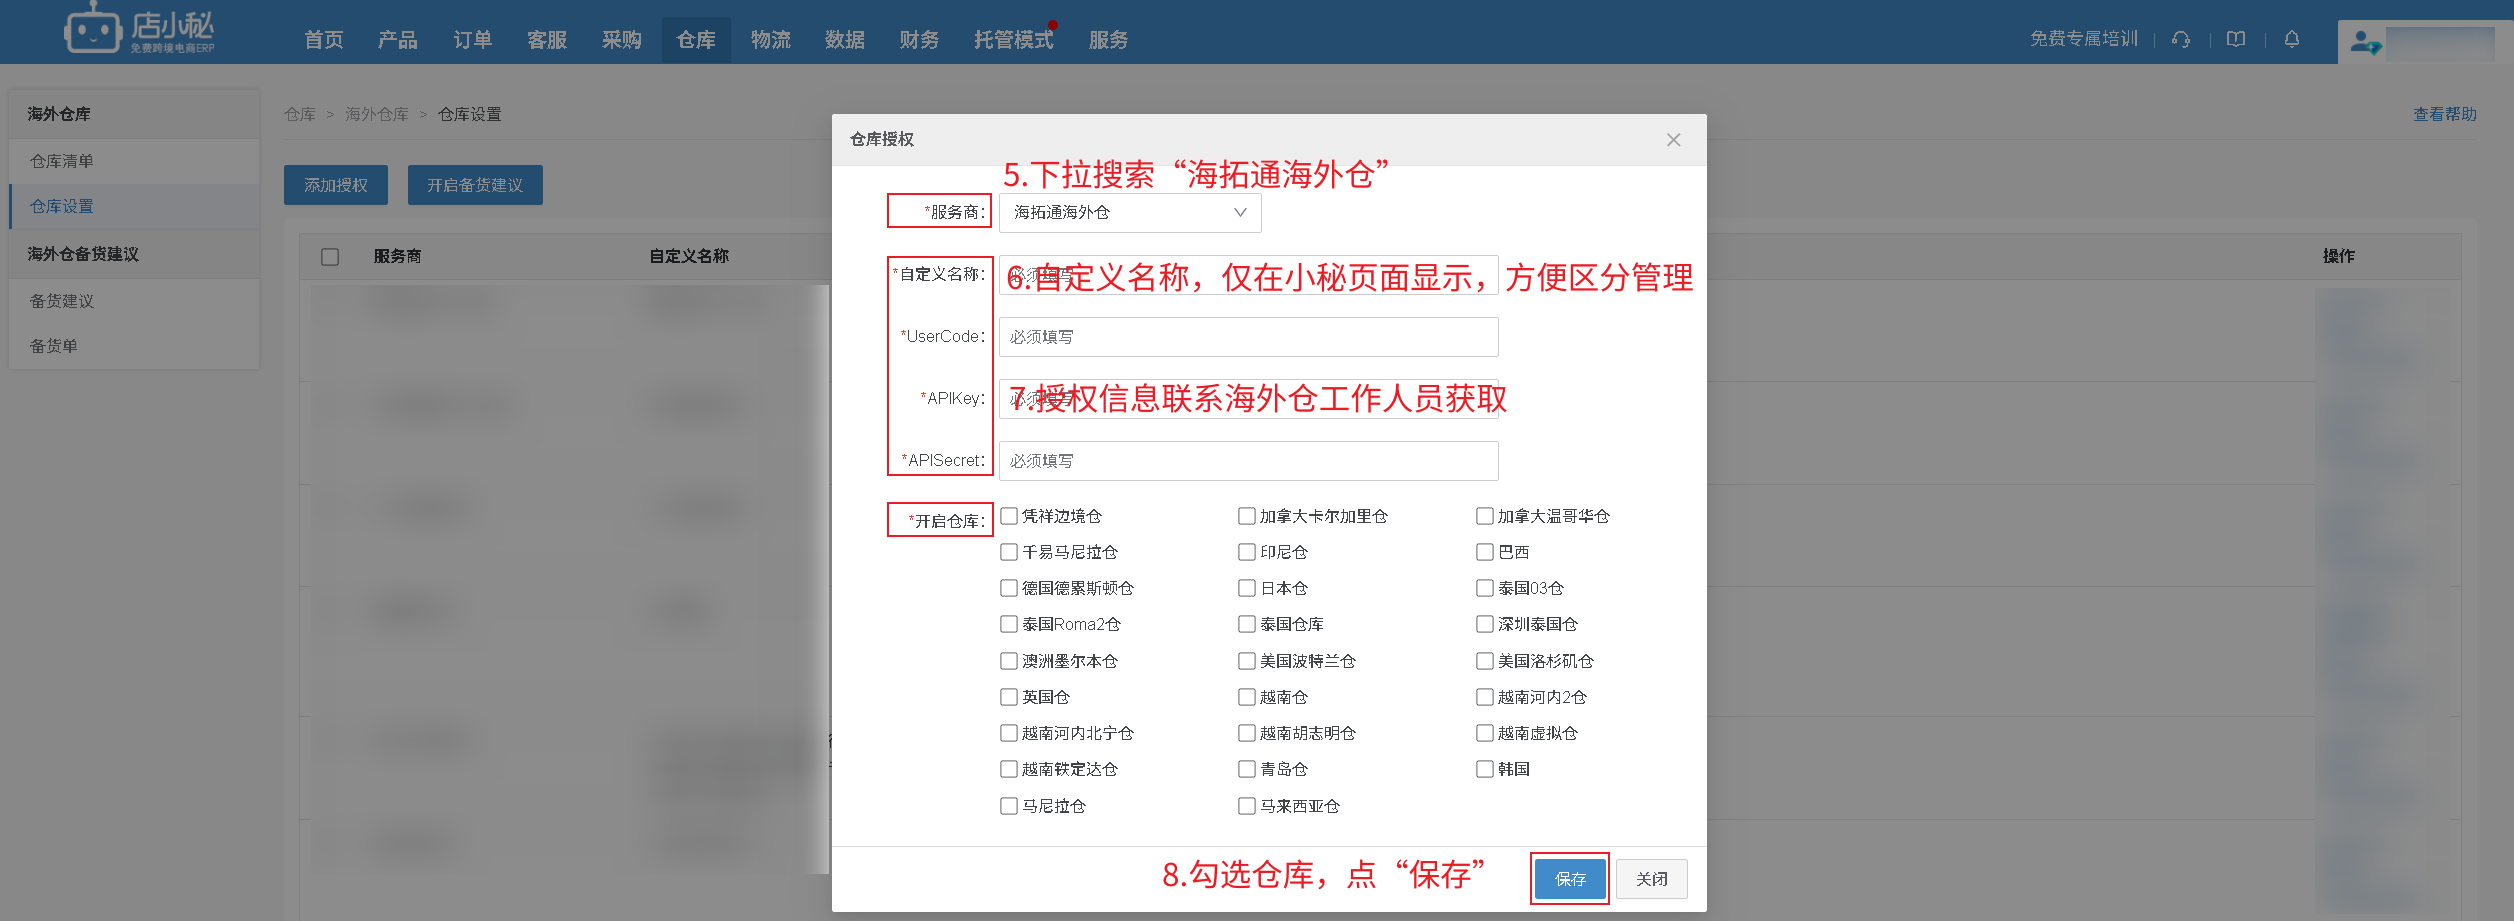
Task: Open the 财务 menu
Action: point(919,40)
